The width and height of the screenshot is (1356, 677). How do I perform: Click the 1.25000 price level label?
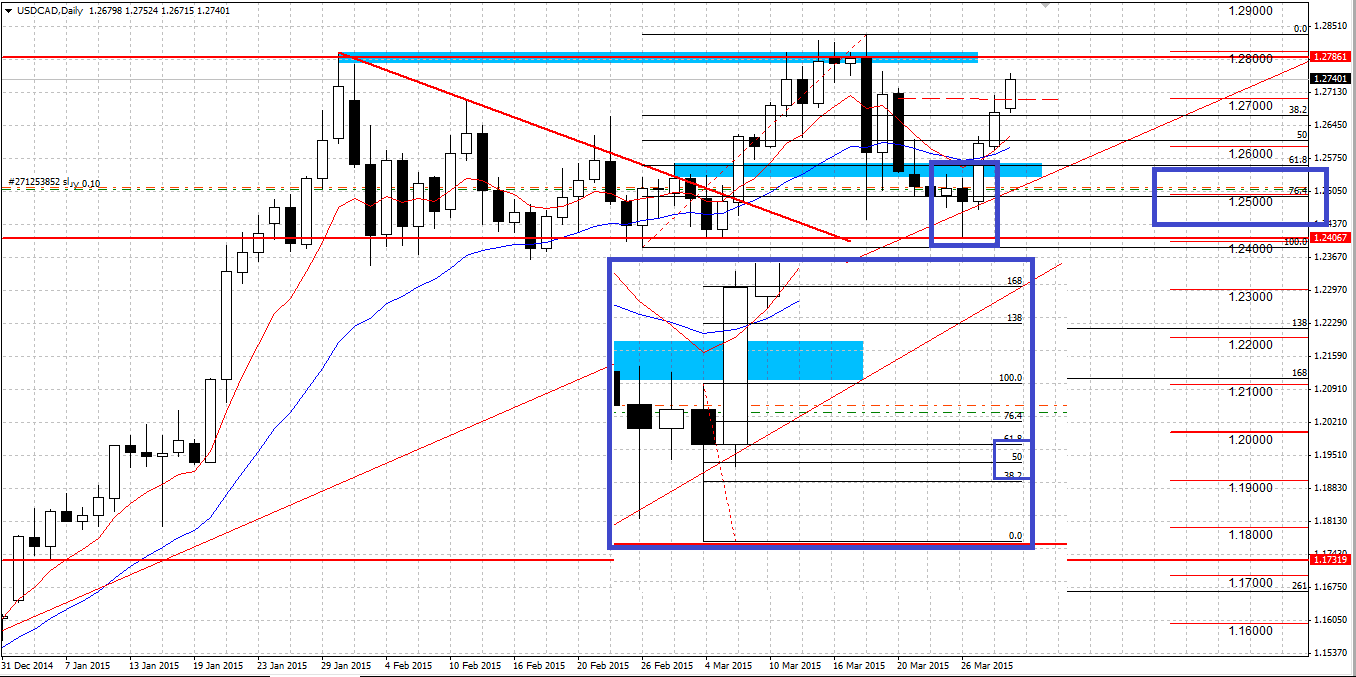1251,202
